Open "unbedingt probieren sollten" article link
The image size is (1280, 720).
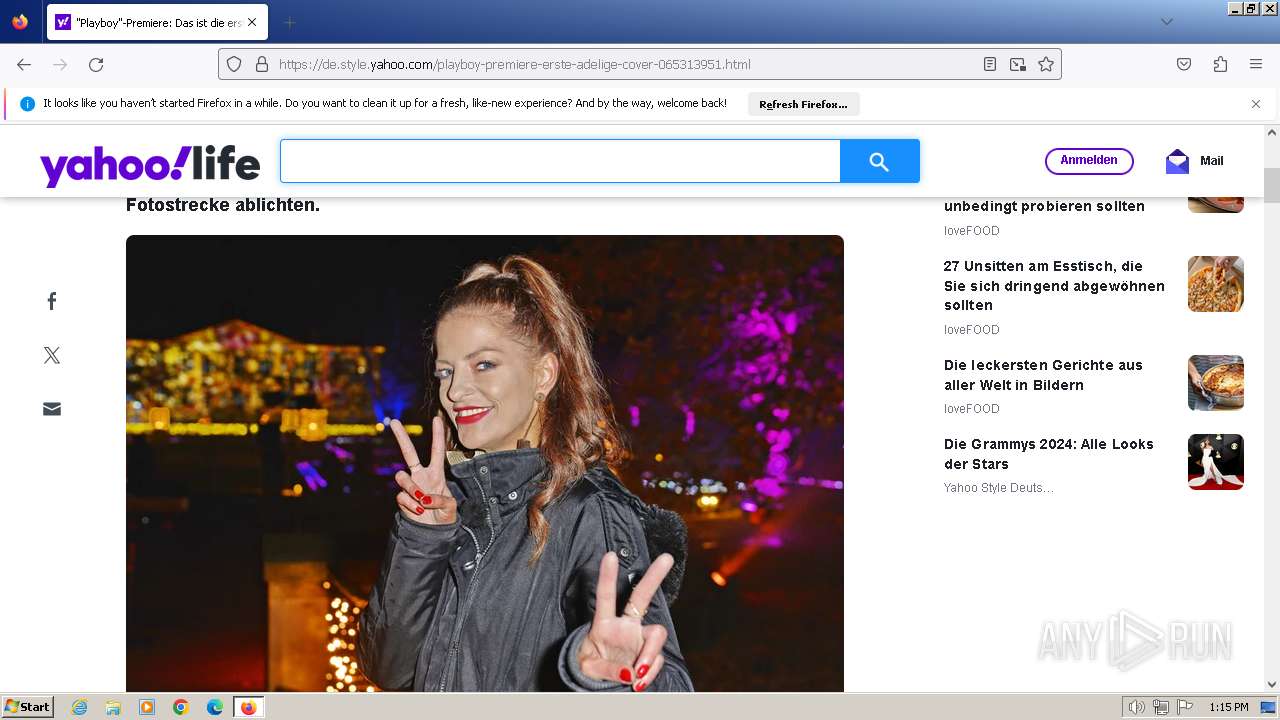pyautogui.click(x=1044, y=206)
